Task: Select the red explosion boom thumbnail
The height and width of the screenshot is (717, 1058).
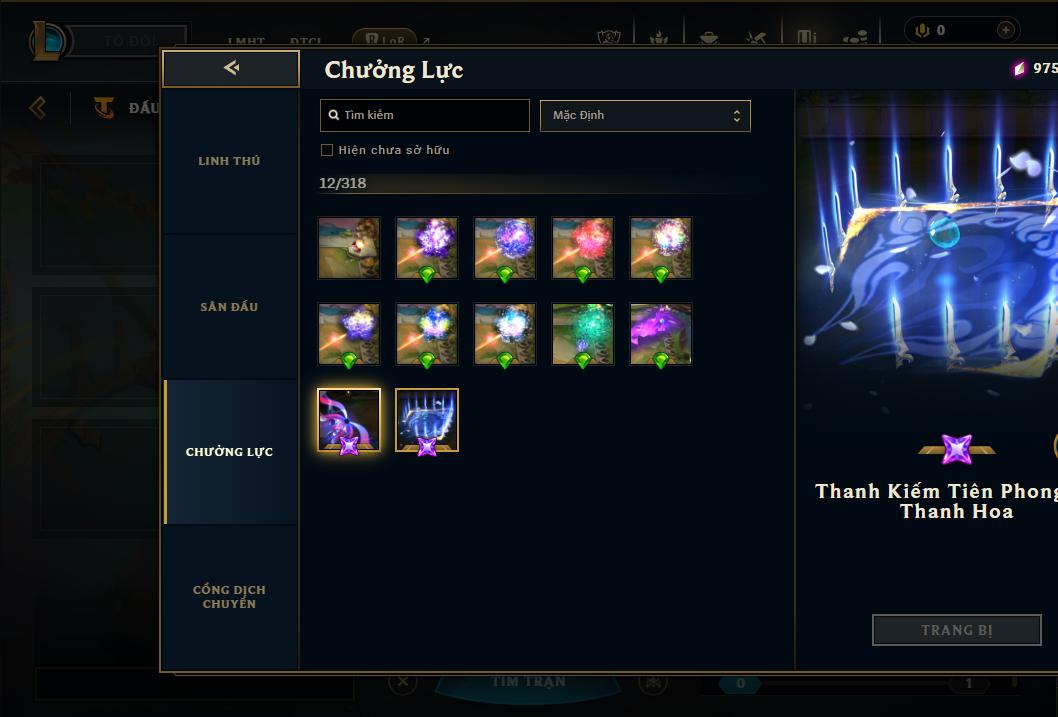Action: (582, 248)
